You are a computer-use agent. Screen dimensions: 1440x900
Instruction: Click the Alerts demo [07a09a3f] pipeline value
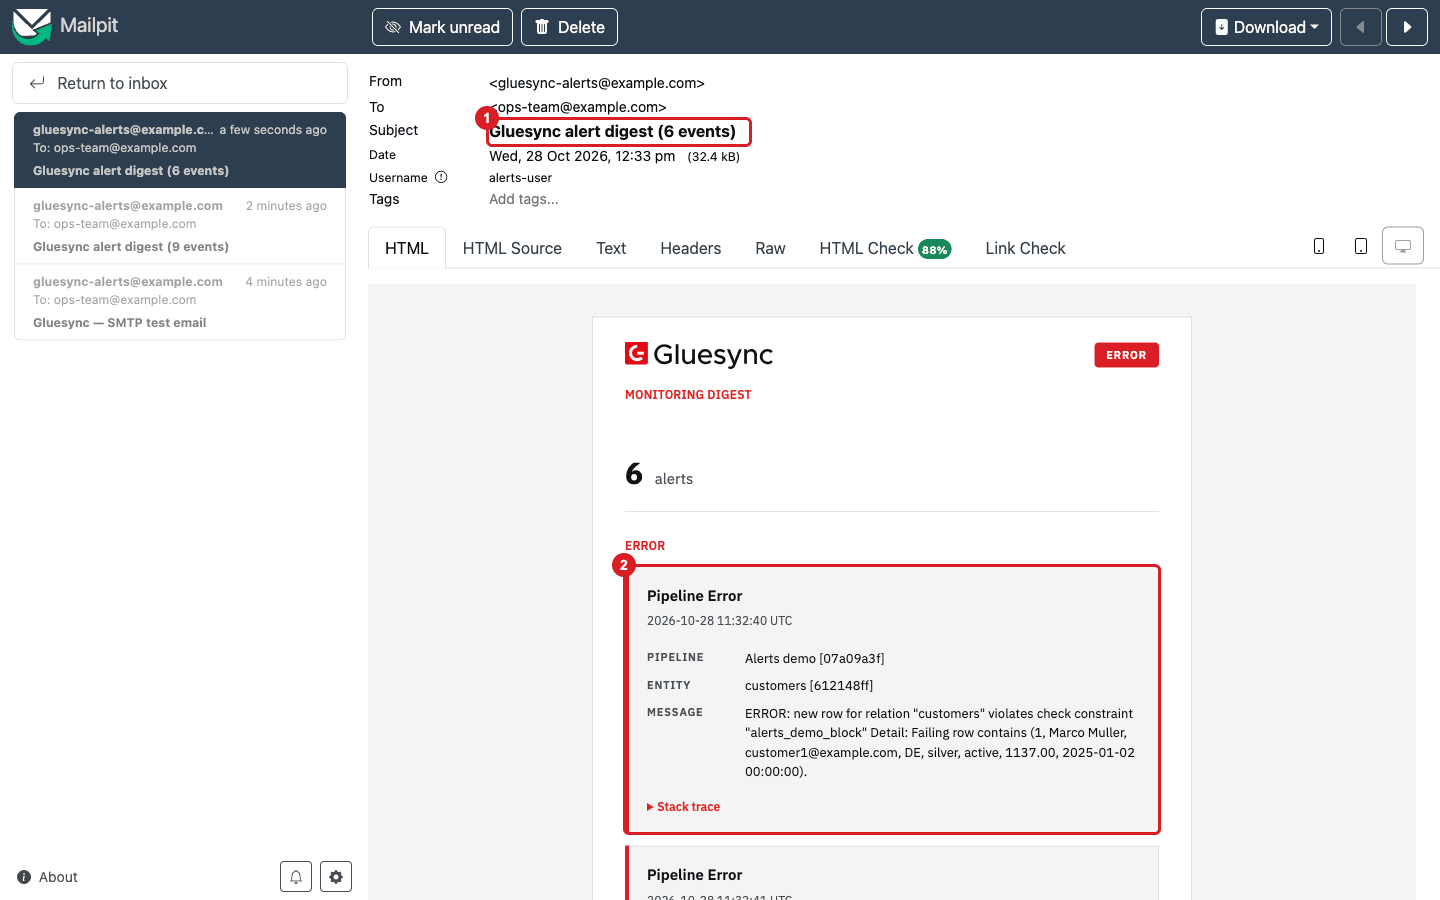pos(815,659)
